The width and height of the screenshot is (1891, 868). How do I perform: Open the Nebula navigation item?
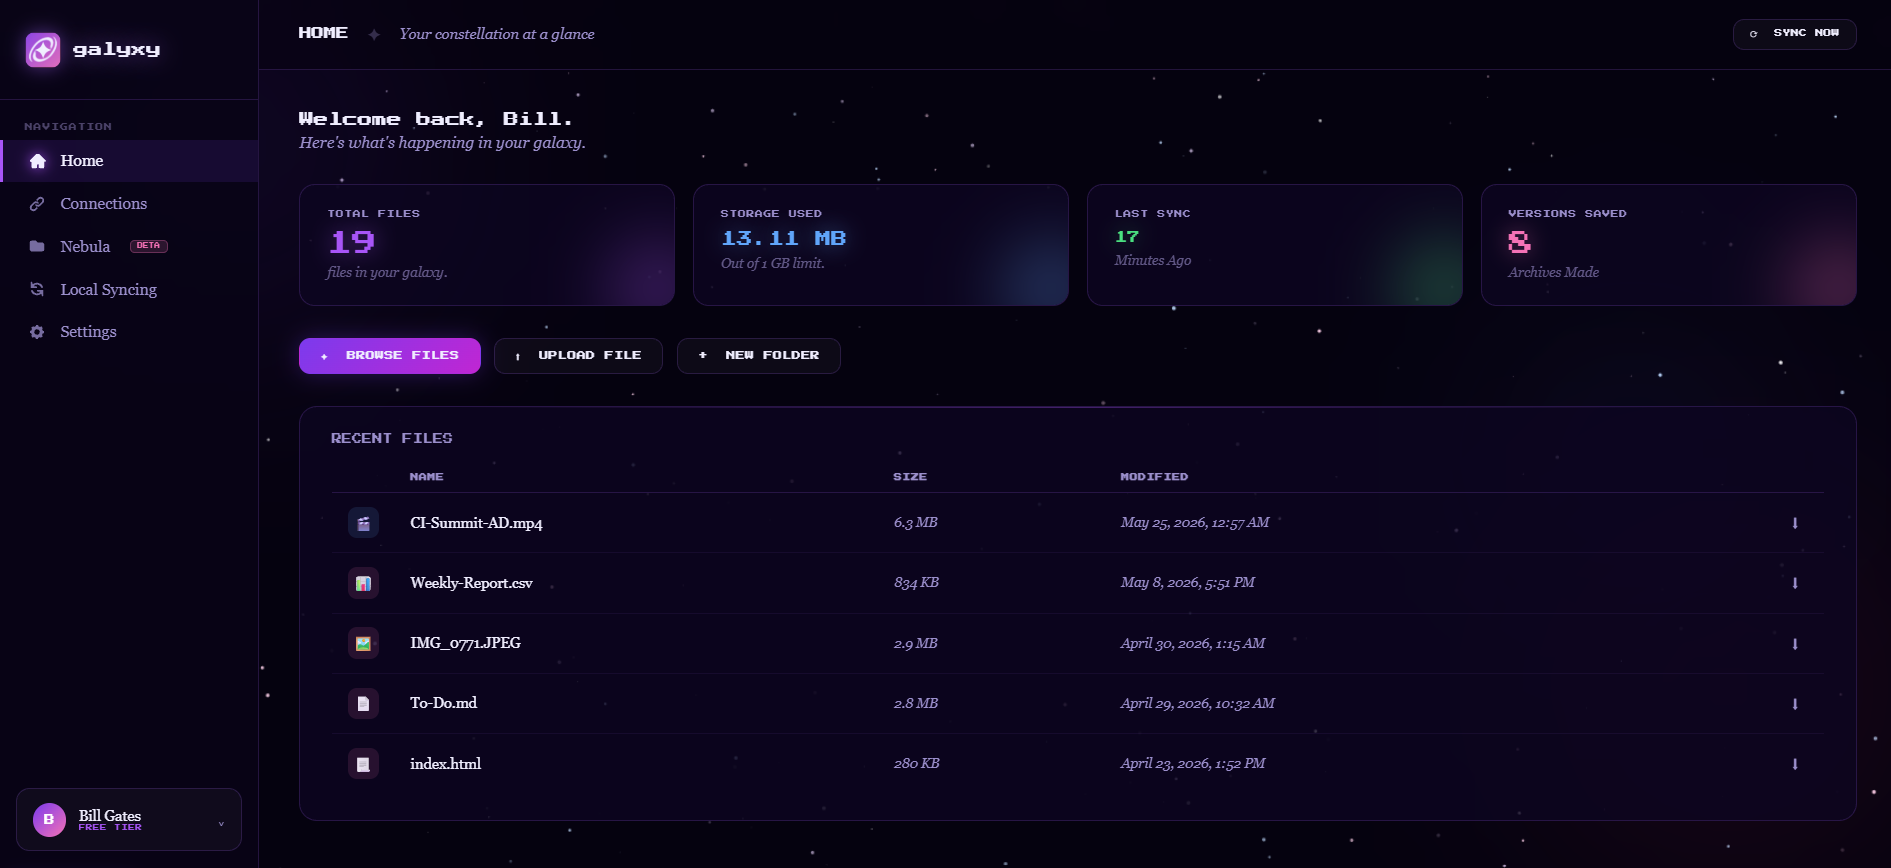(129, 246)
